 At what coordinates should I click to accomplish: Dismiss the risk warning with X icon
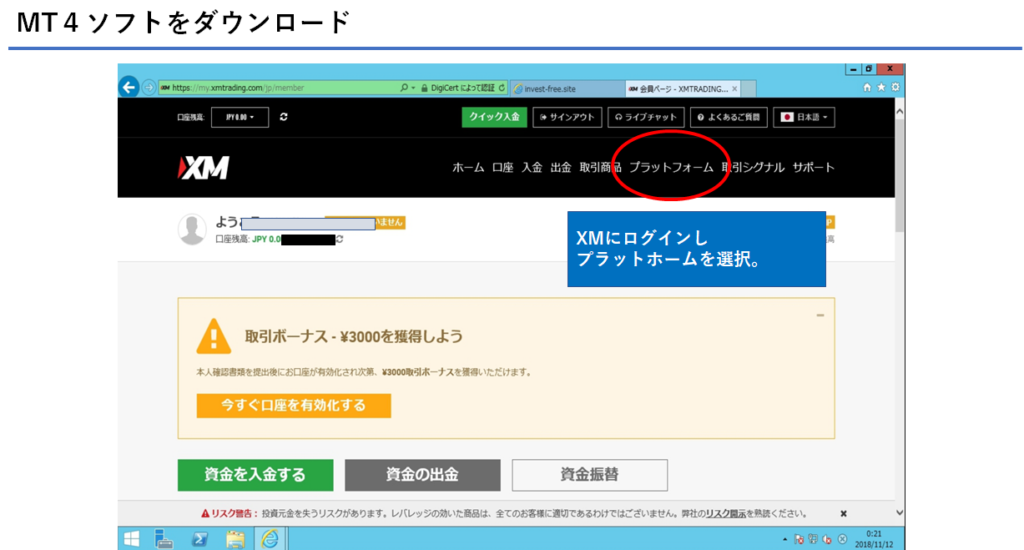coord(843,513)
